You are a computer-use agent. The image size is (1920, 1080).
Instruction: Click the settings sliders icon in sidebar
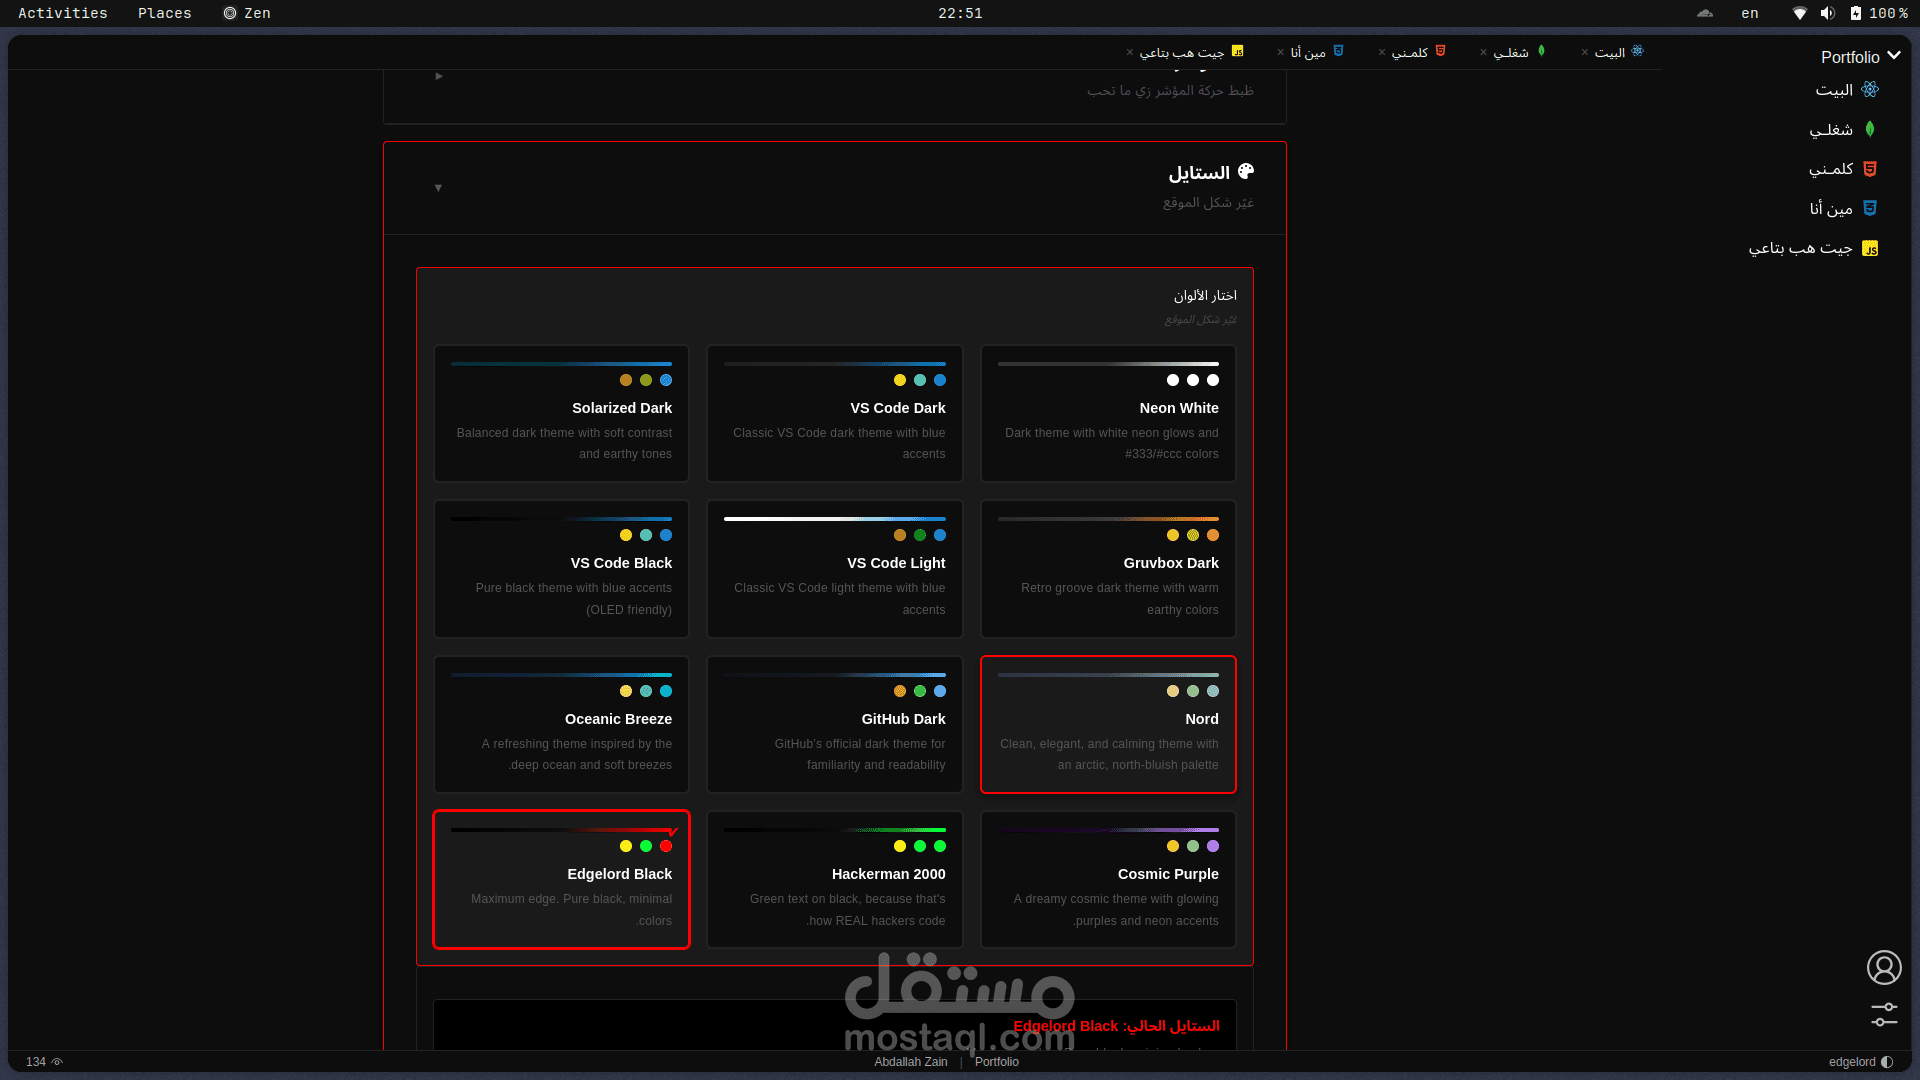[1884, 1014]
